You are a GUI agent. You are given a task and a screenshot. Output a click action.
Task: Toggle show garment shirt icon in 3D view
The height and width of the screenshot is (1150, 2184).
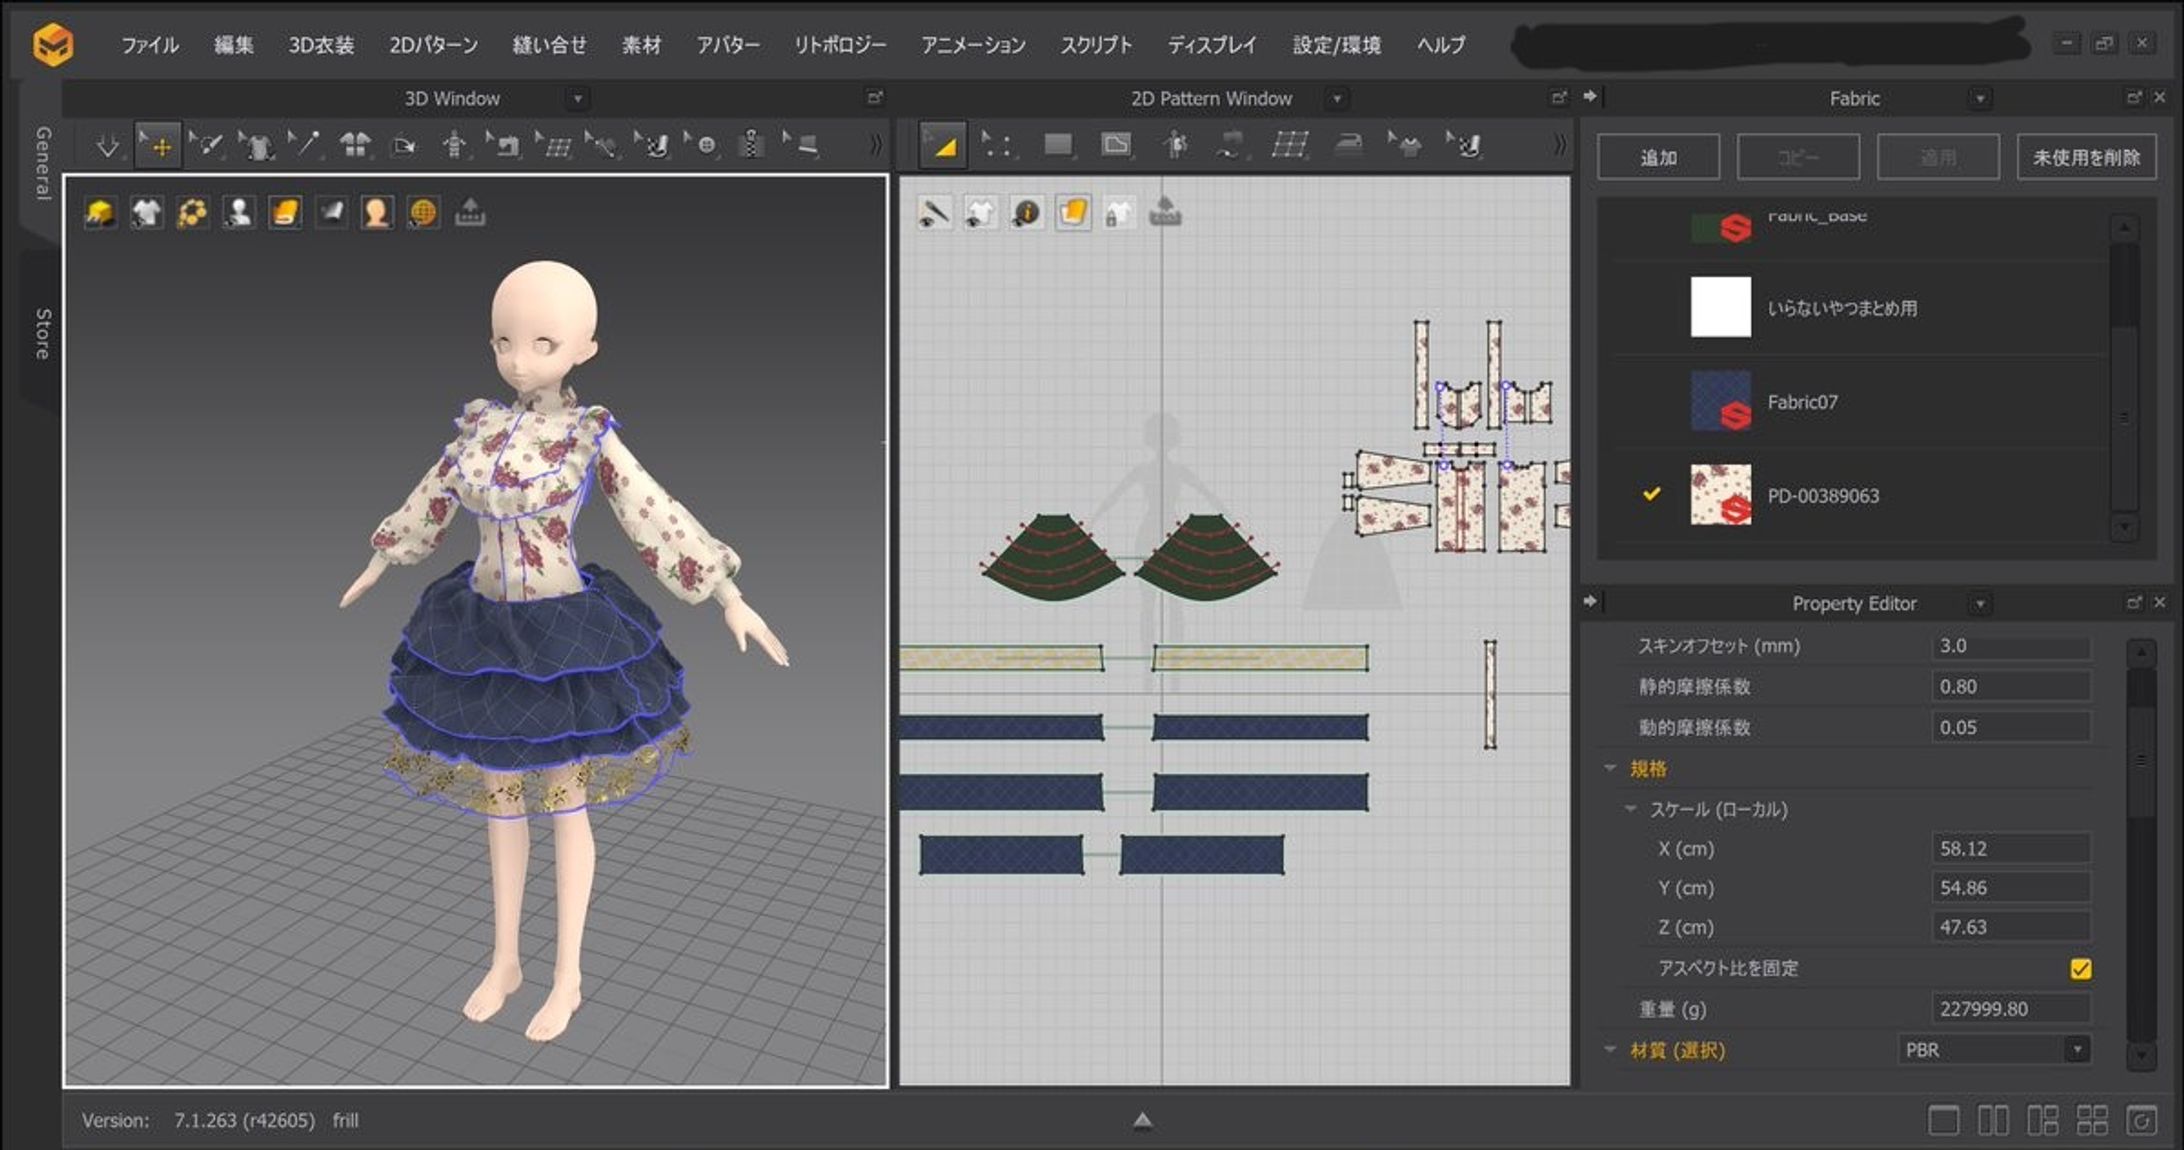coord(147,213)
